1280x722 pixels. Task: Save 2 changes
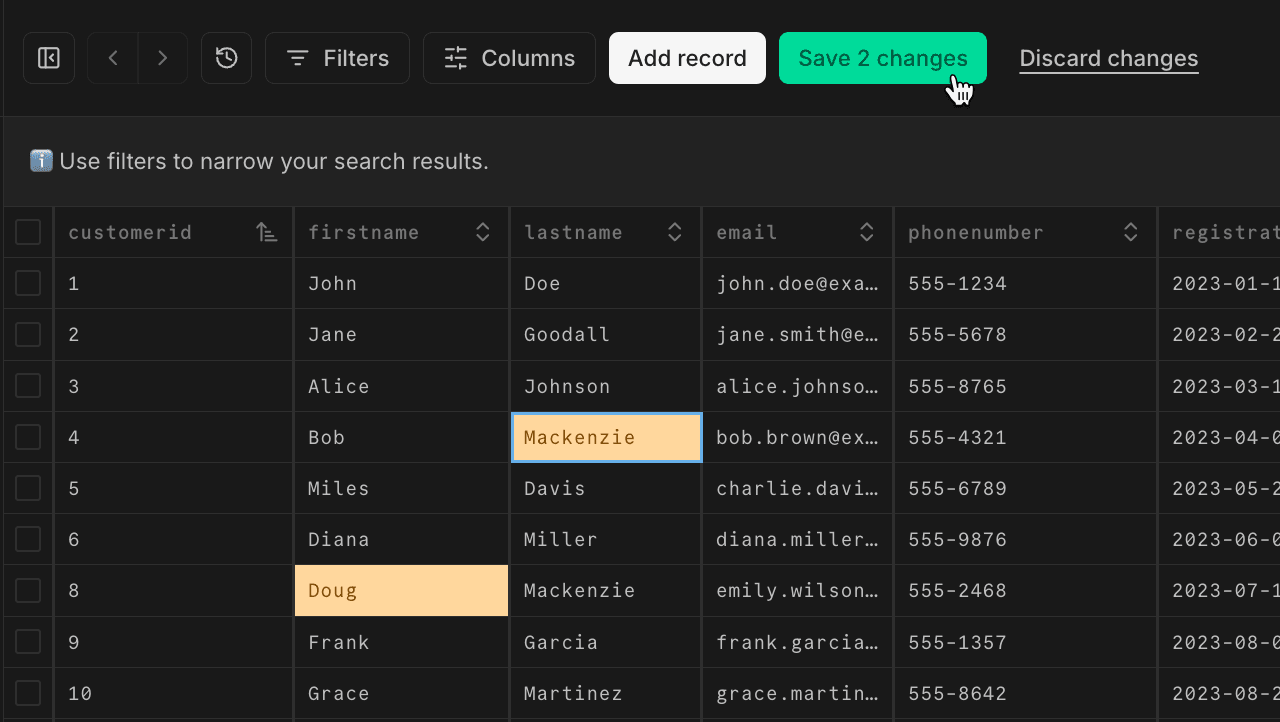[882, 58]
